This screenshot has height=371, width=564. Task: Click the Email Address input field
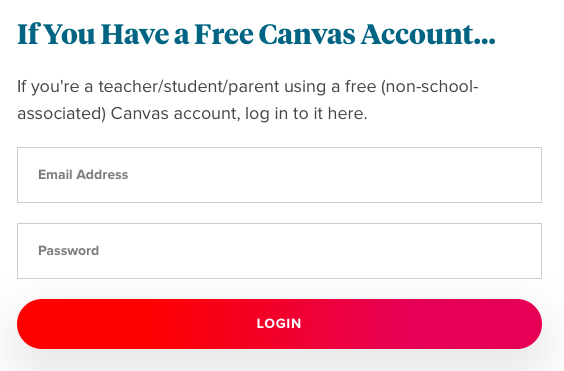tap(279, 175)
